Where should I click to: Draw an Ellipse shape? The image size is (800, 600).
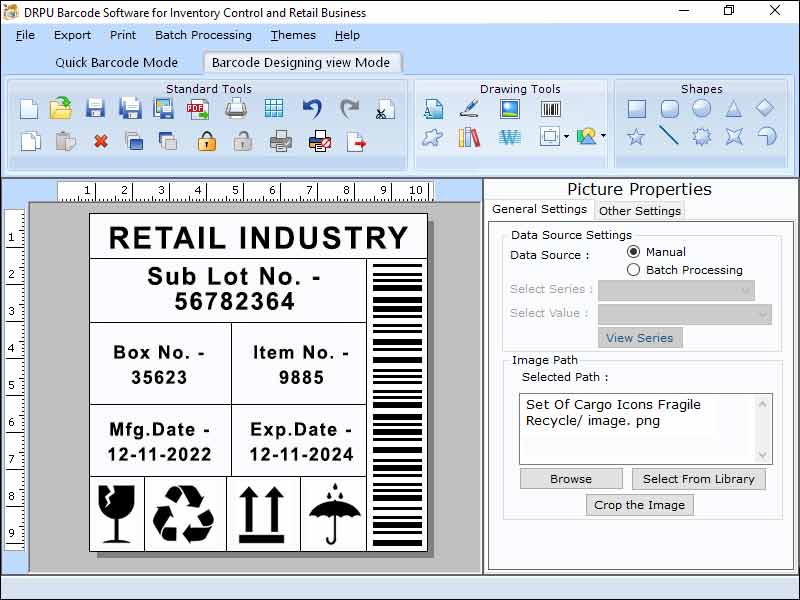tap(702, 109)
